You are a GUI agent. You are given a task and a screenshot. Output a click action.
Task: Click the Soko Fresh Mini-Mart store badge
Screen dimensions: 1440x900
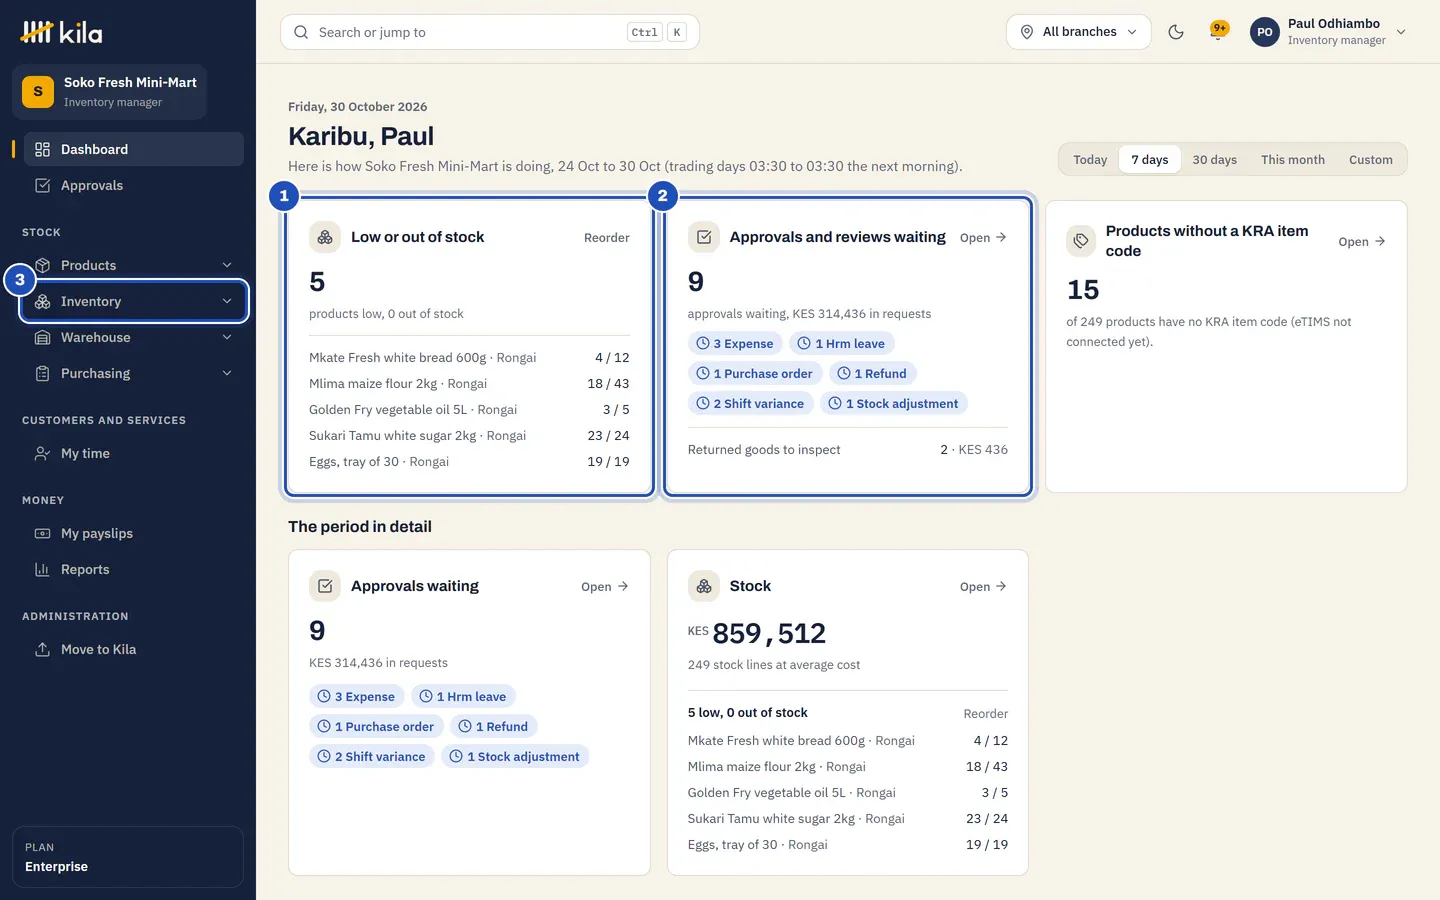pos(38,91)
